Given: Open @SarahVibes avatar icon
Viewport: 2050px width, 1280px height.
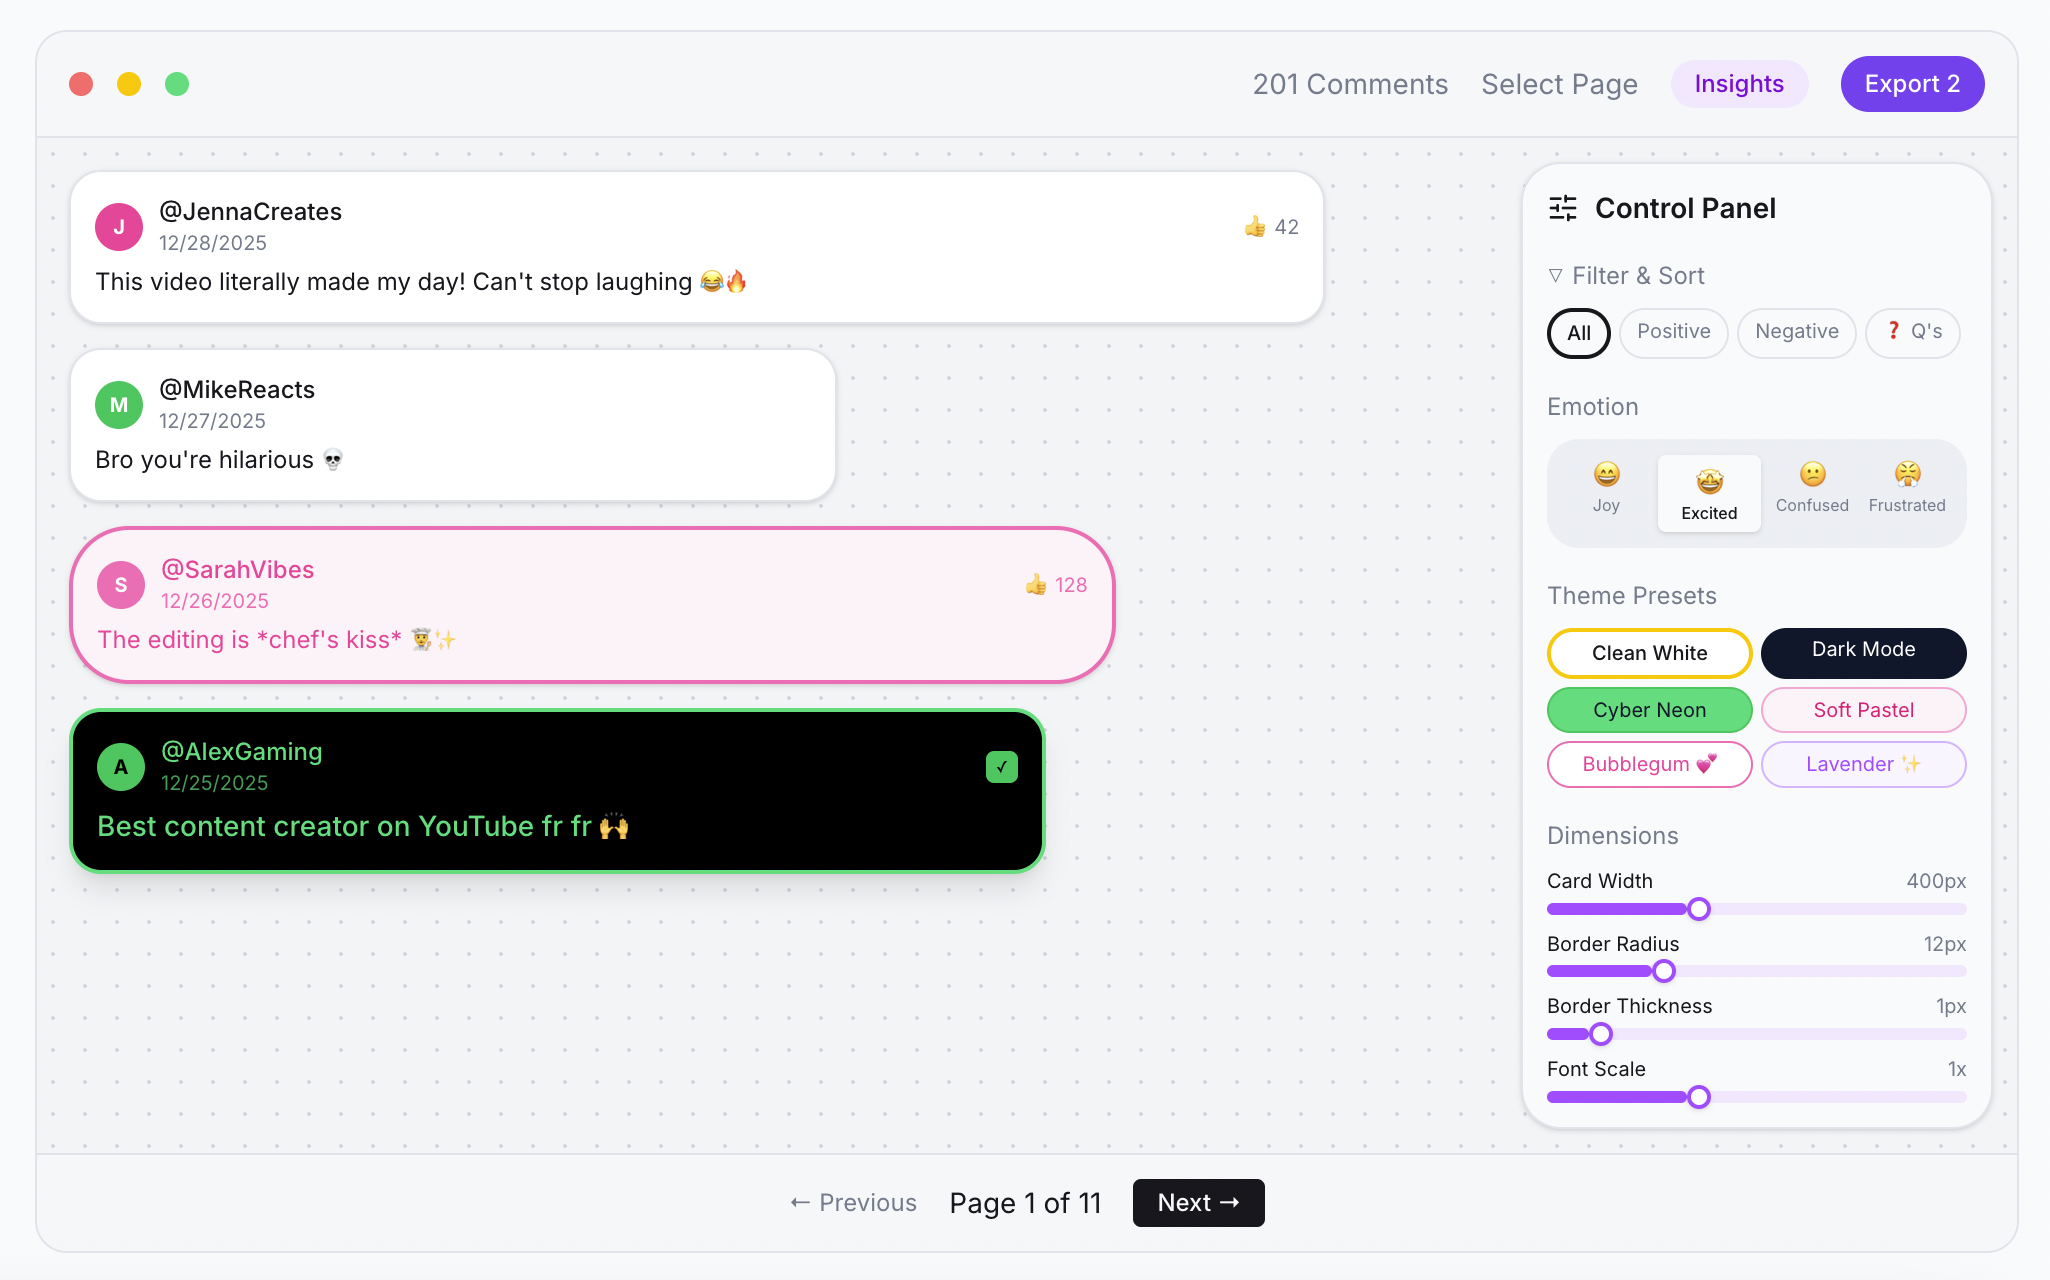Looking at the screenshot, I should 120,585.
